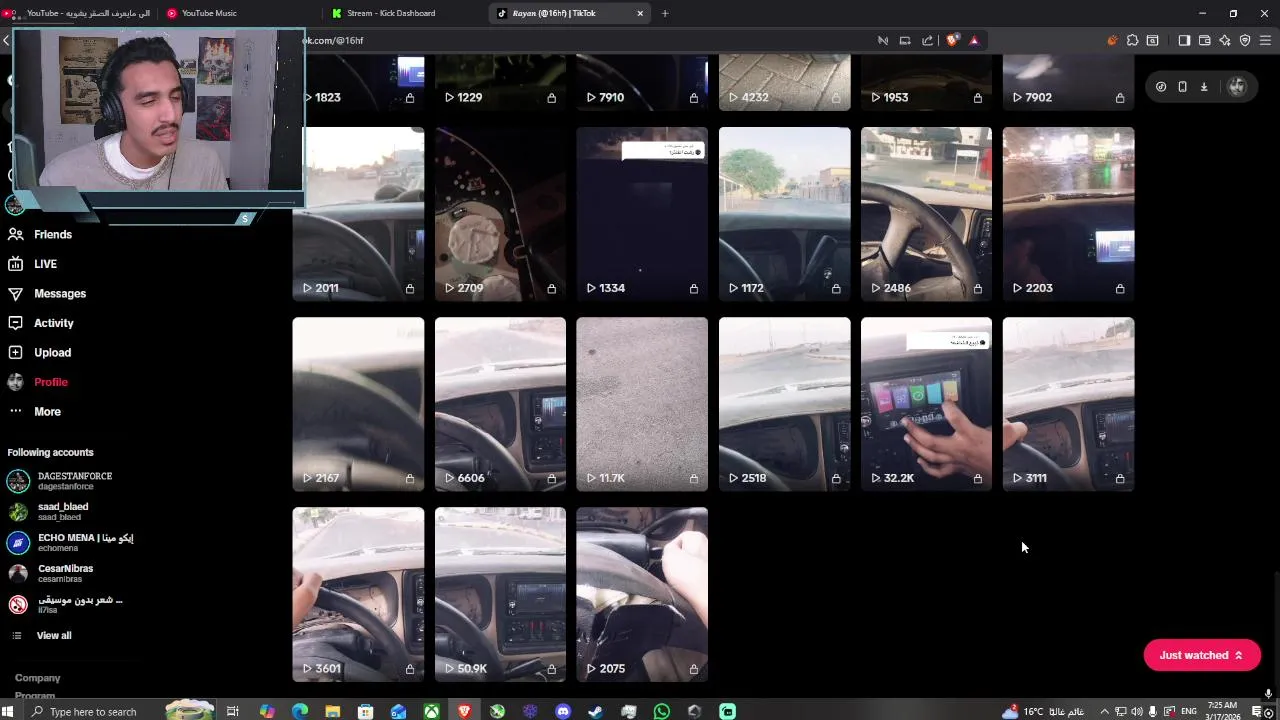Open Steam from taskbar
The width and height of the screenshot is (1280, 720).
pos(595,711)
